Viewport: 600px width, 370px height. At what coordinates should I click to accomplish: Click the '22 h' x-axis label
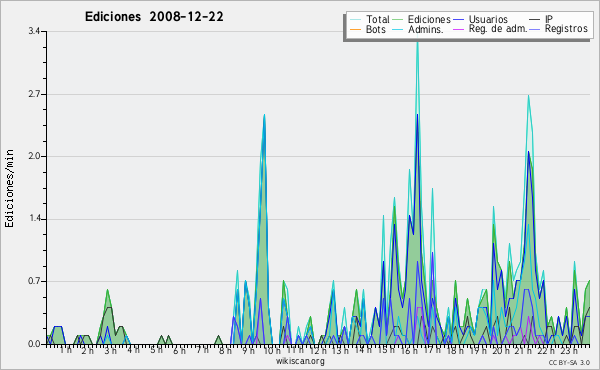(546, 350)
